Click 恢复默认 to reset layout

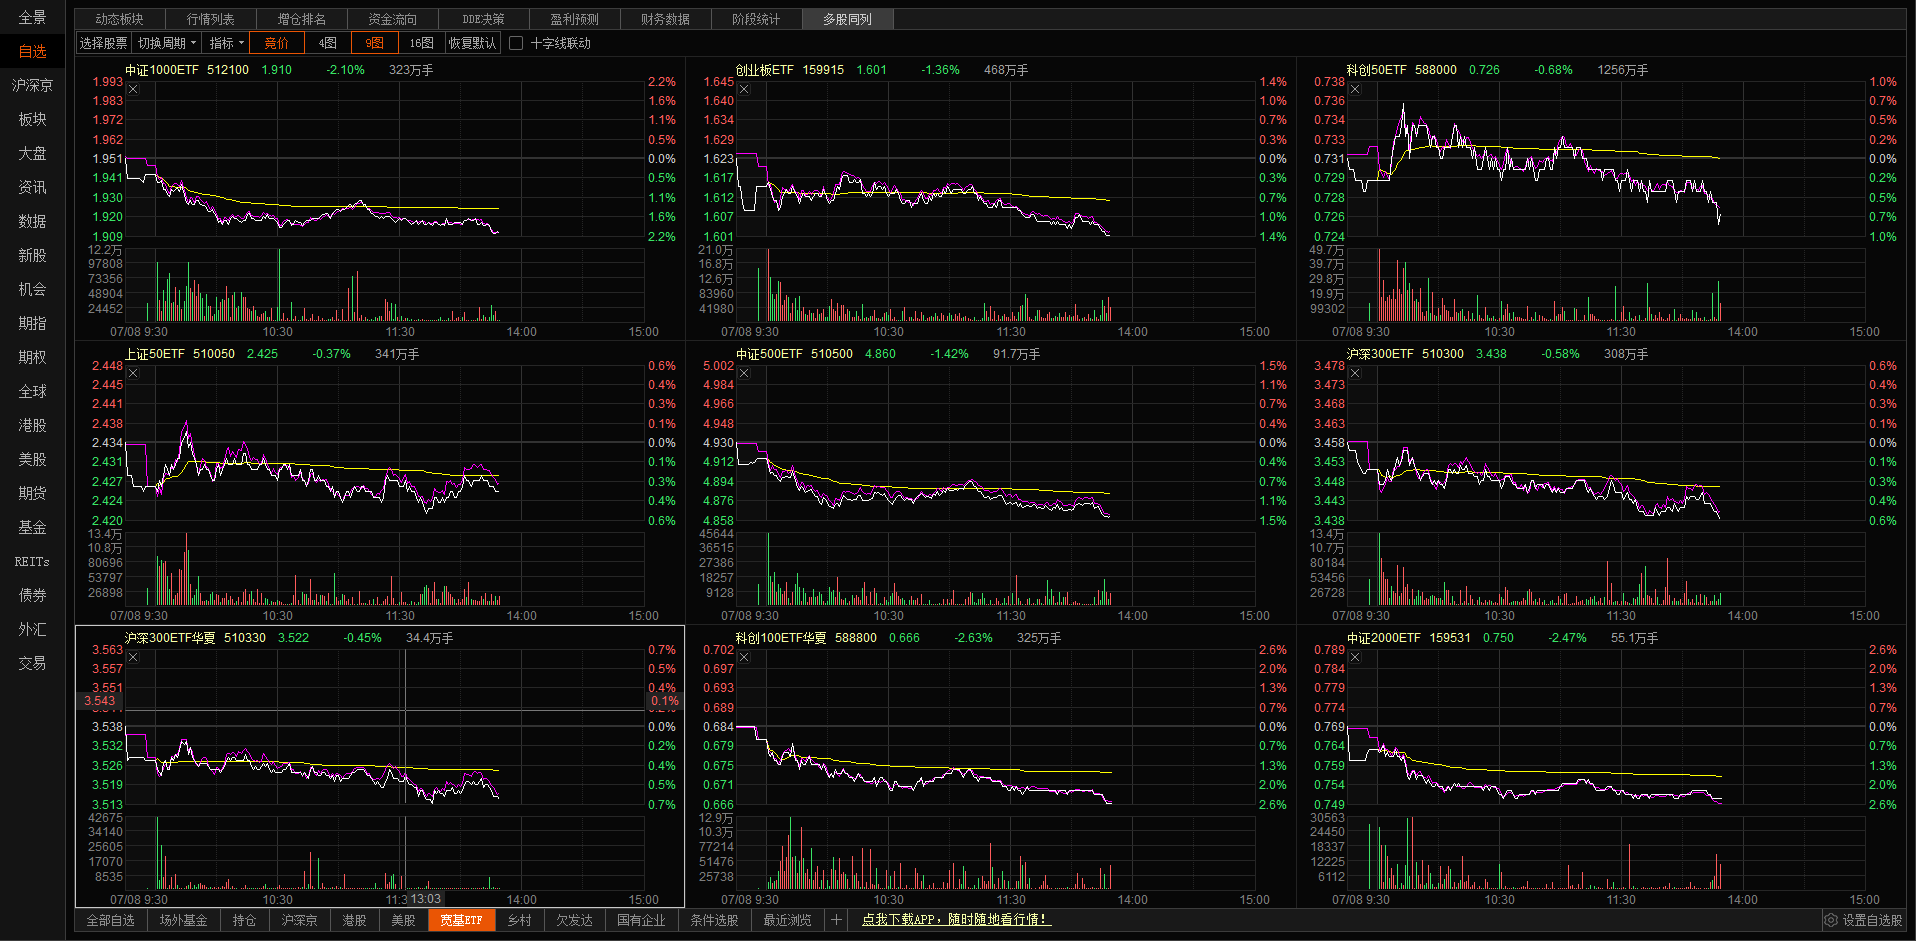pyautogui.click(x=472, y=43)
